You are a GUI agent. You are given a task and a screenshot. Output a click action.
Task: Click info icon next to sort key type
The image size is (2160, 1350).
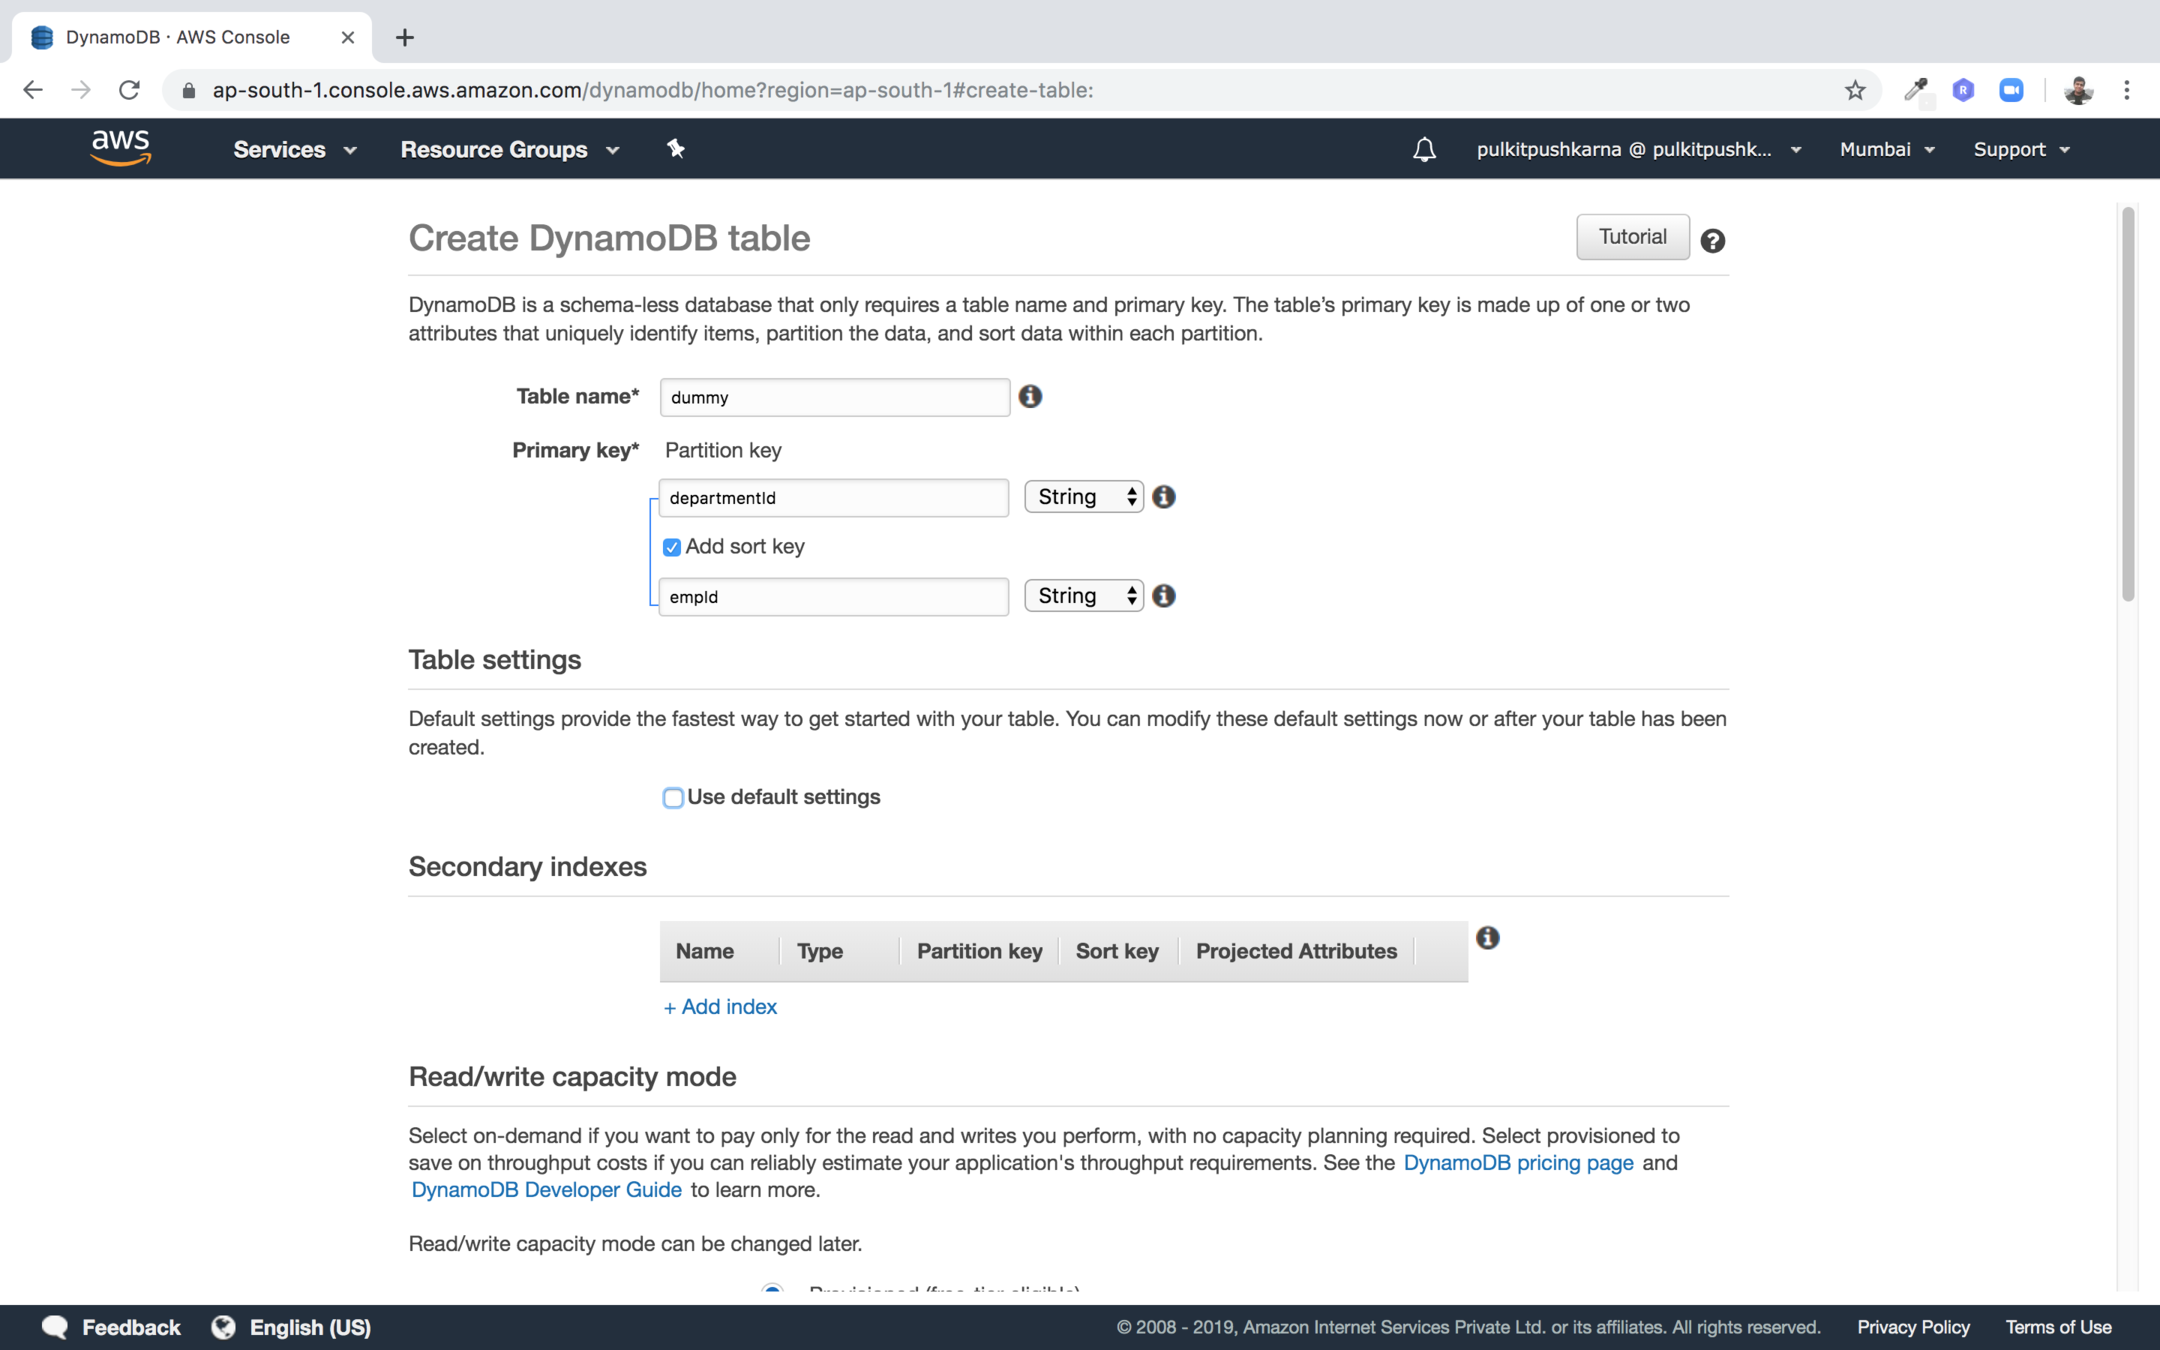[1163, 596]
